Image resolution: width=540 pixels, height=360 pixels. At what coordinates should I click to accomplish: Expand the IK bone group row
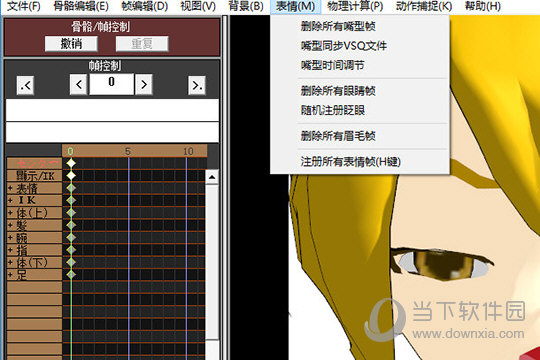click(x=10, y=200)
